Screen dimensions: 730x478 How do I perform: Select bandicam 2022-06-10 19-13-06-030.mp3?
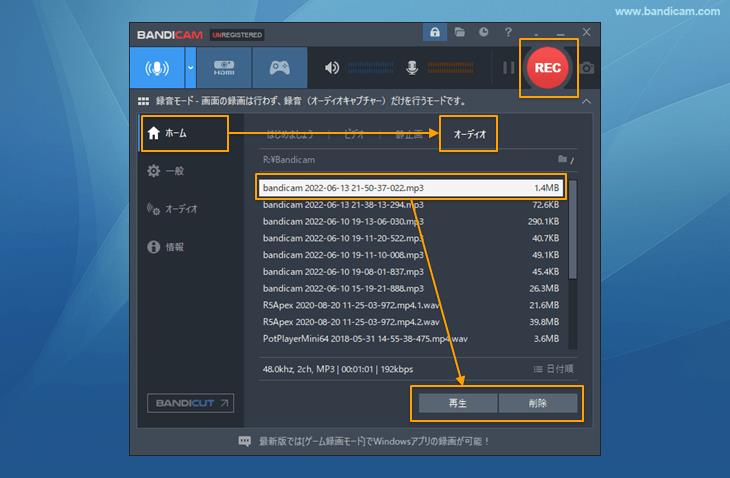click(x=411, y=222)
